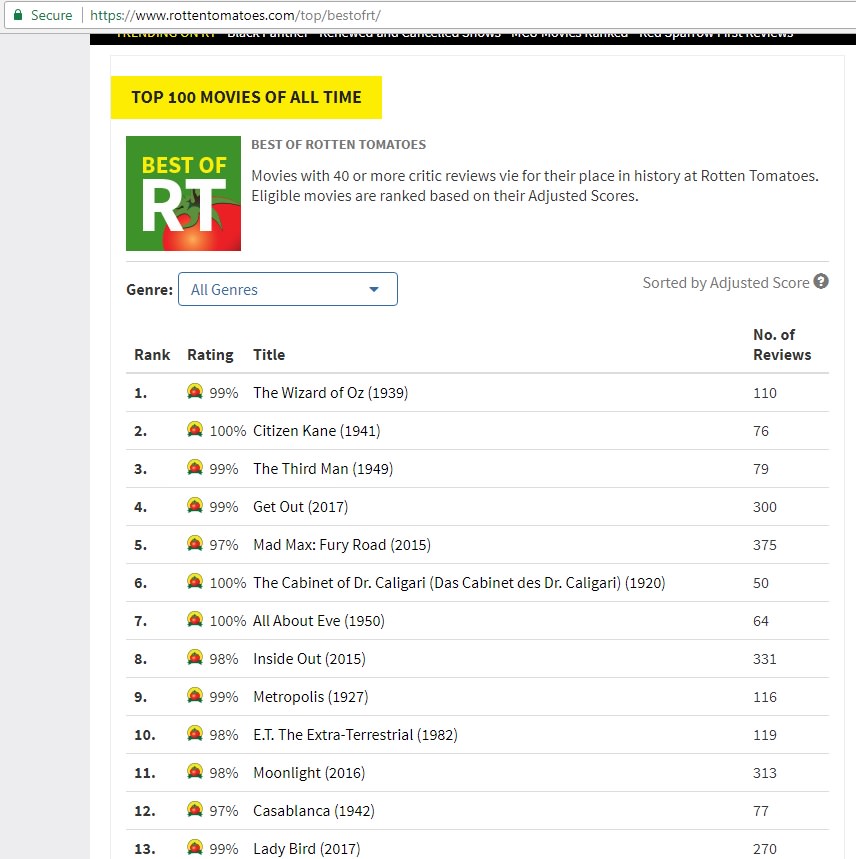Open Metropolis (1927) link
Image resolution: width=856 pixels, height=859 pixels.
[x=311, y=697]
